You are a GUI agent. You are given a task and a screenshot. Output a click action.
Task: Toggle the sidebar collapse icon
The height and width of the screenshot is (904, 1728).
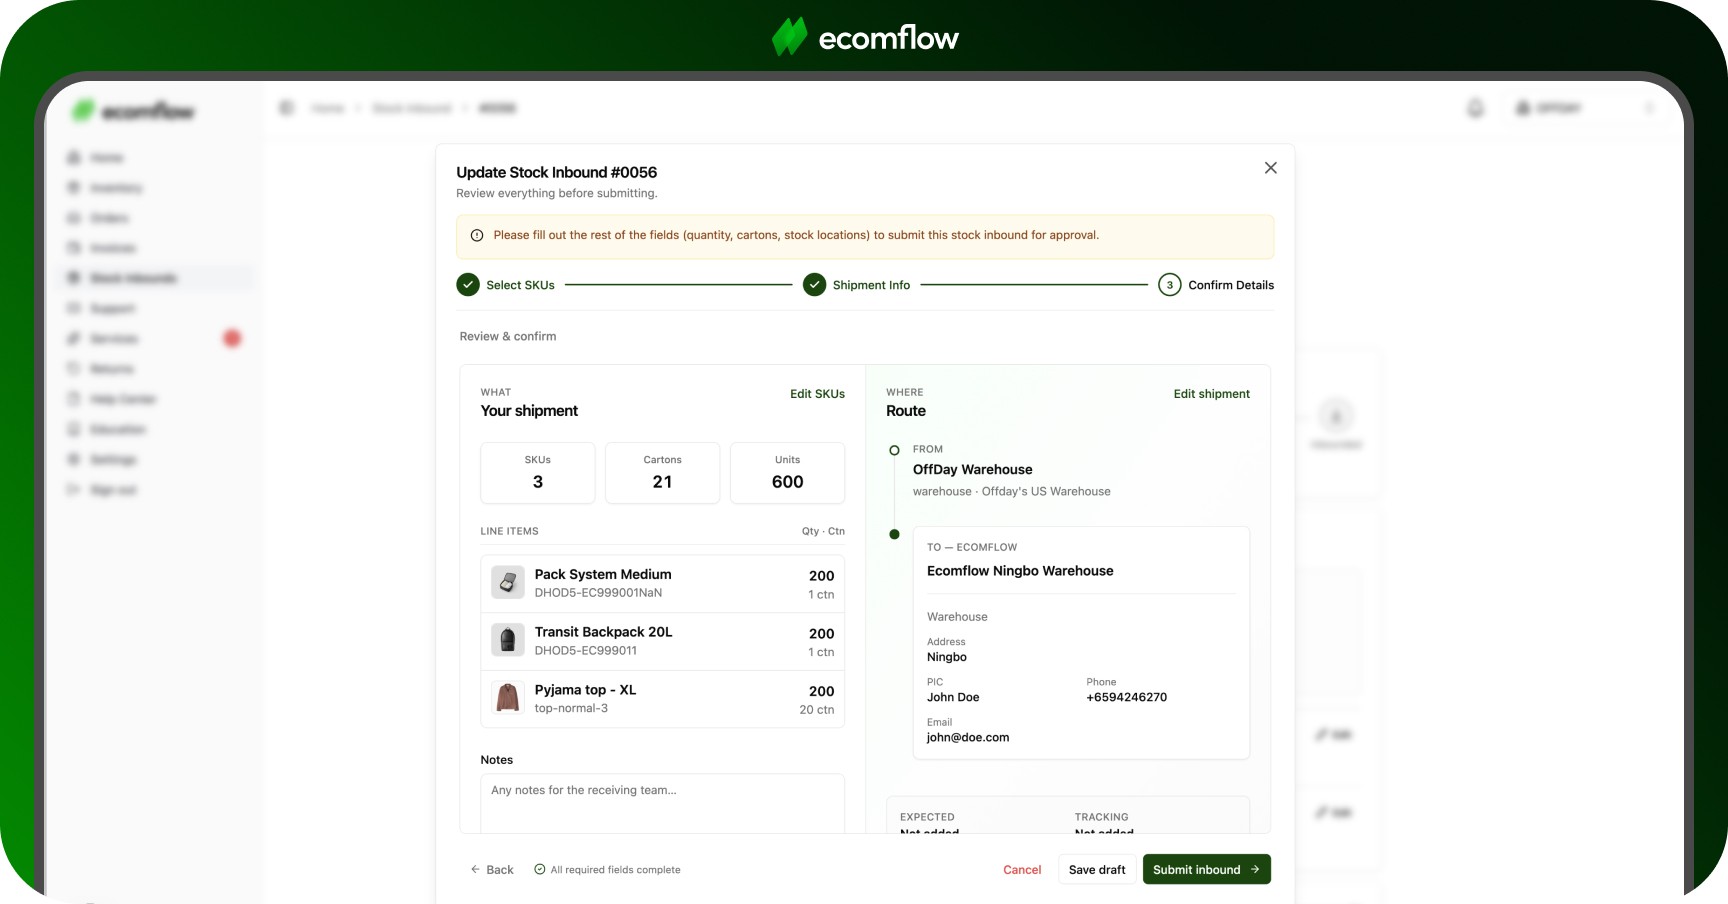[287, 108]
